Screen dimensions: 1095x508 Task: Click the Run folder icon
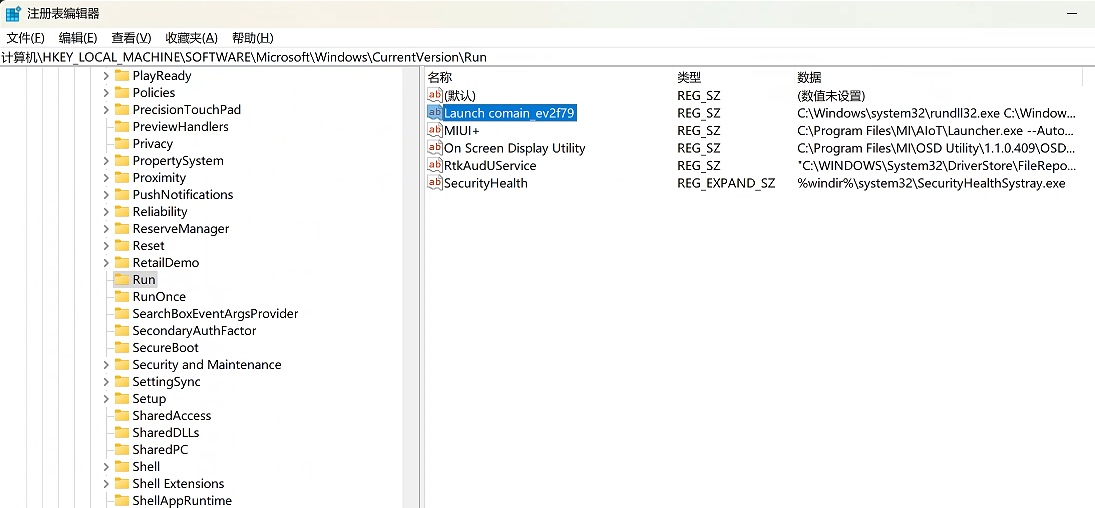coord(122,280)
